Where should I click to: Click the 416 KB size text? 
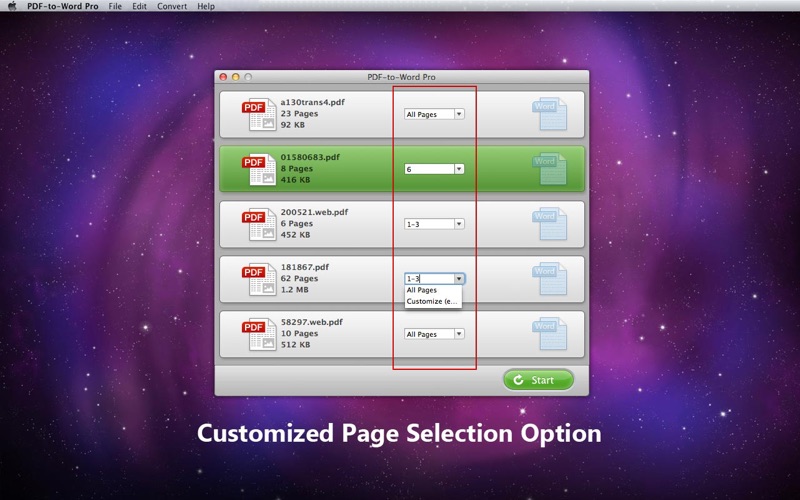coord(295,180)
